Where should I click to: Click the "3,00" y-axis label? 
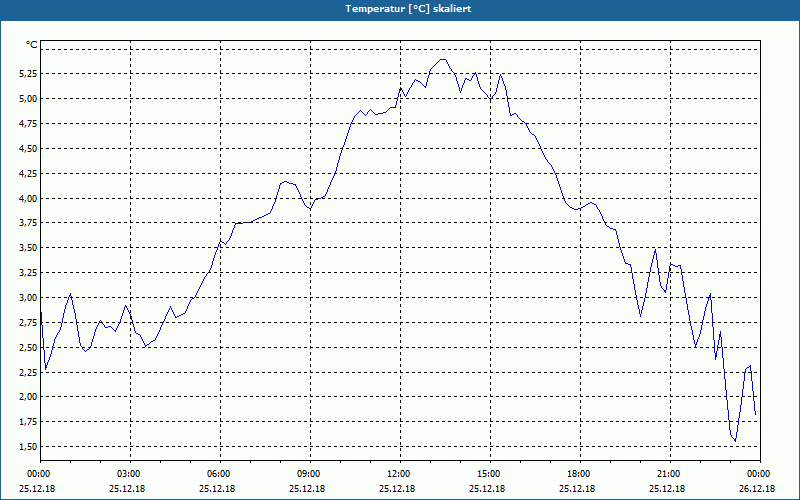(28, 297)
